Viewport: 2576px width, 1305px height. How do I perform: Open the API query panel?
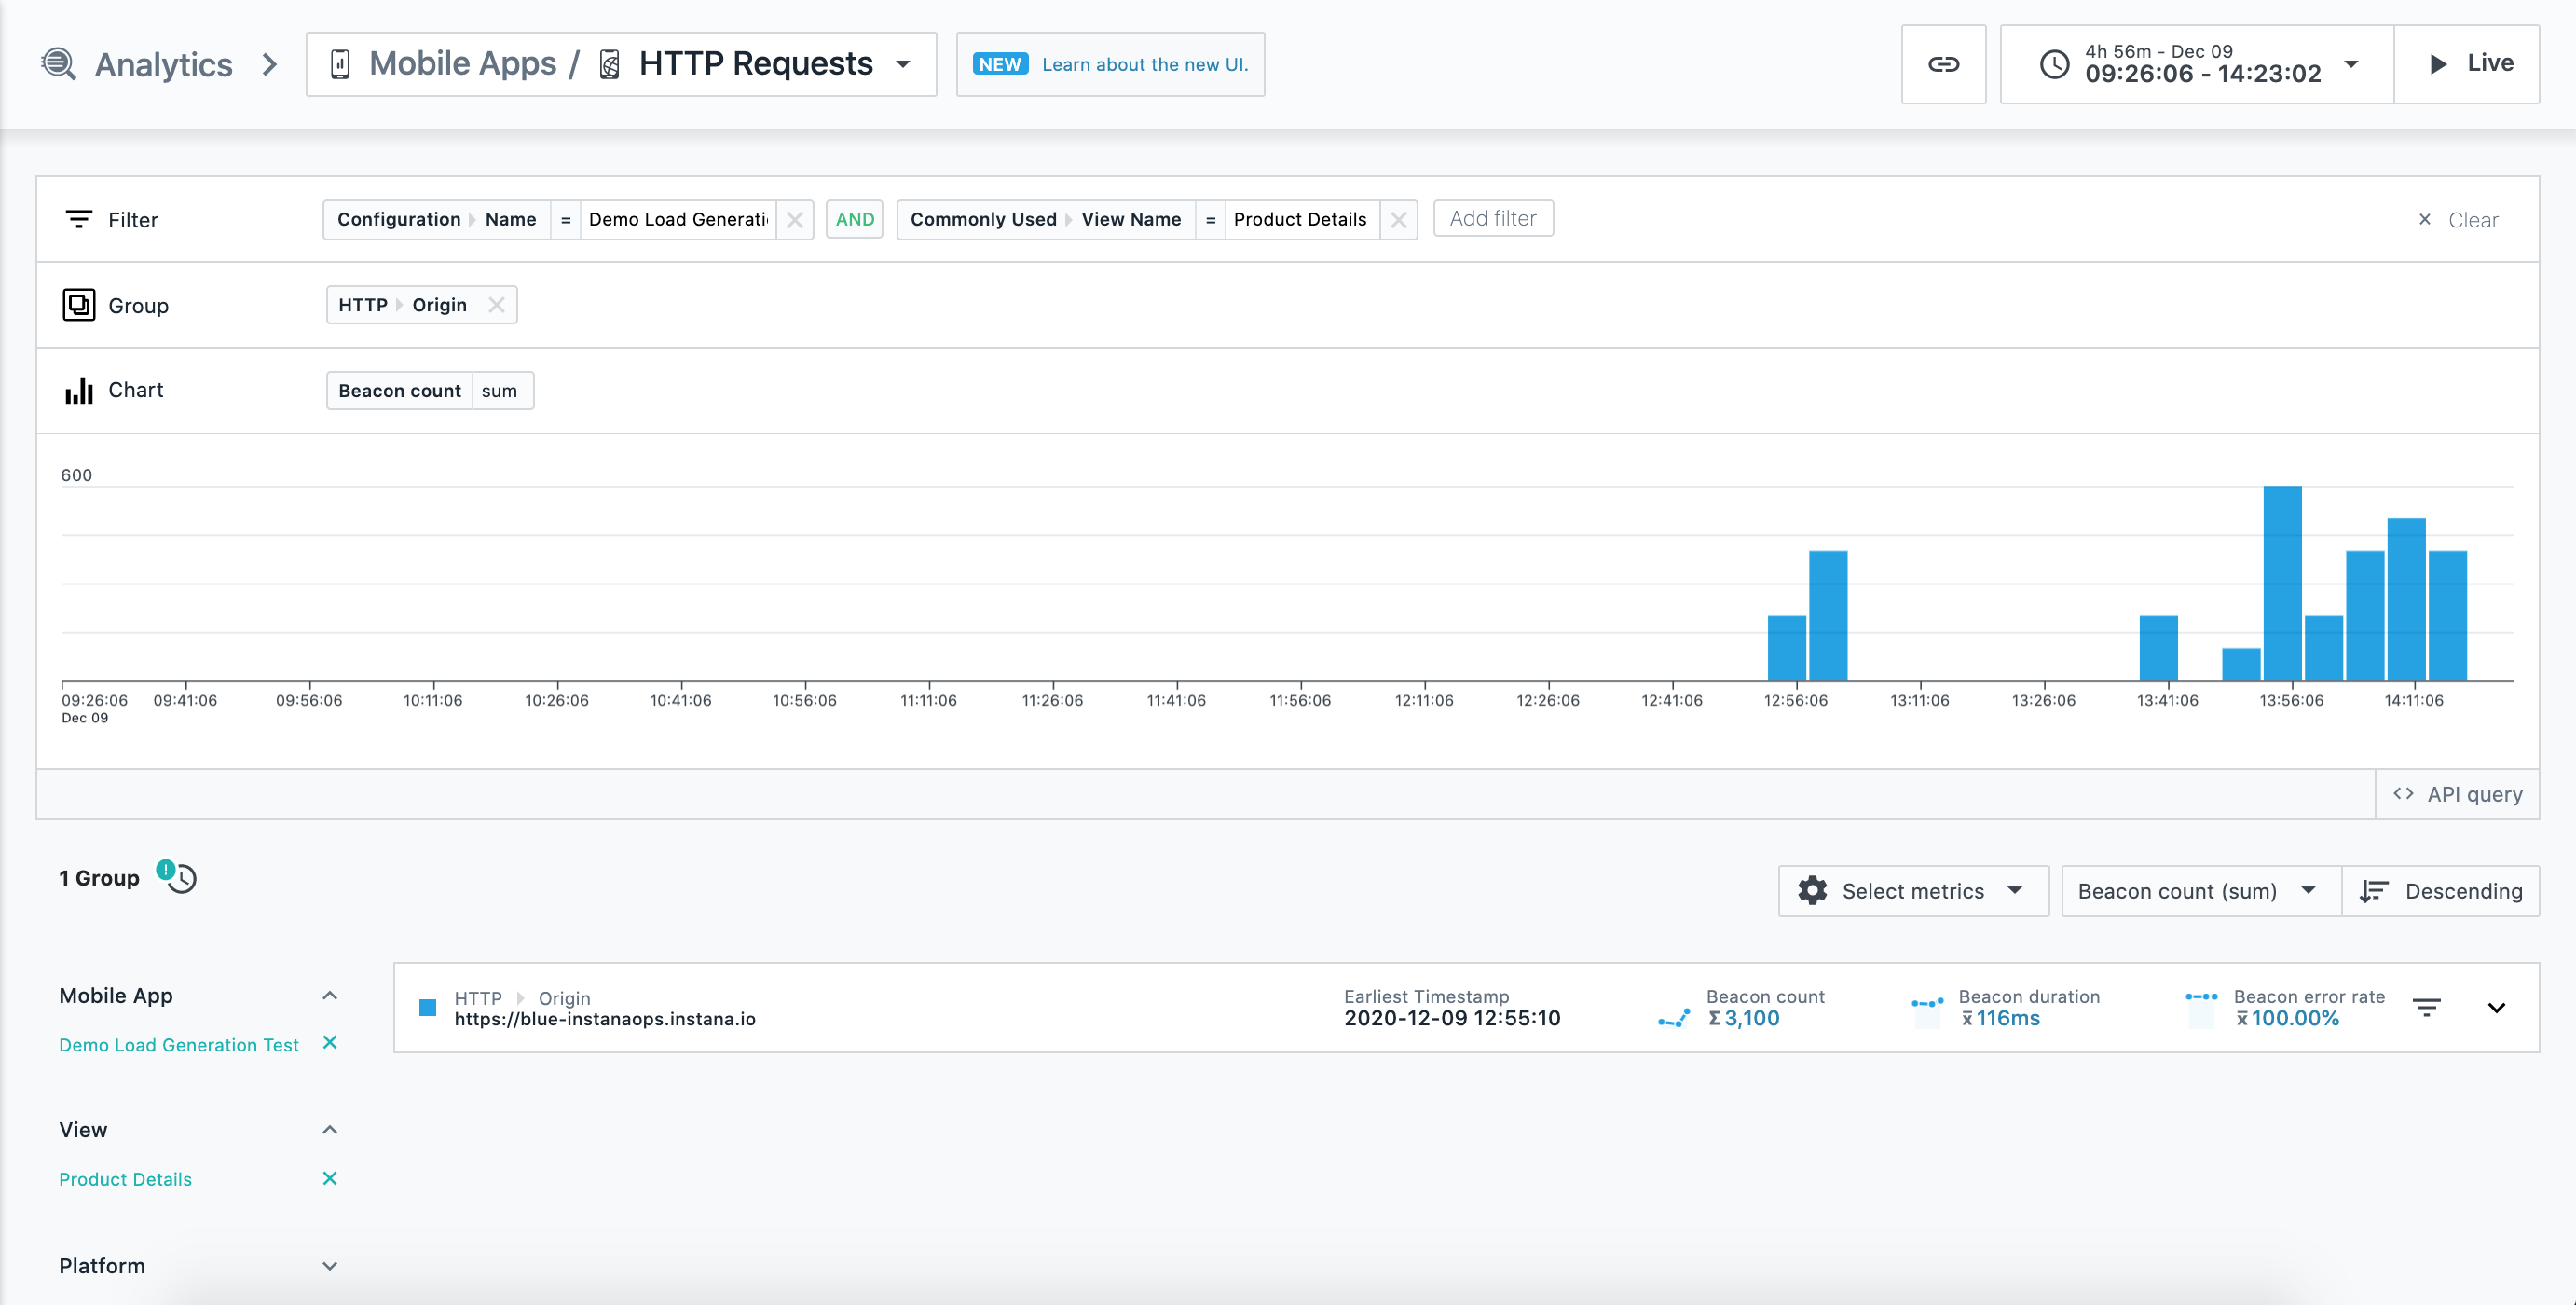coord(2457,794)
